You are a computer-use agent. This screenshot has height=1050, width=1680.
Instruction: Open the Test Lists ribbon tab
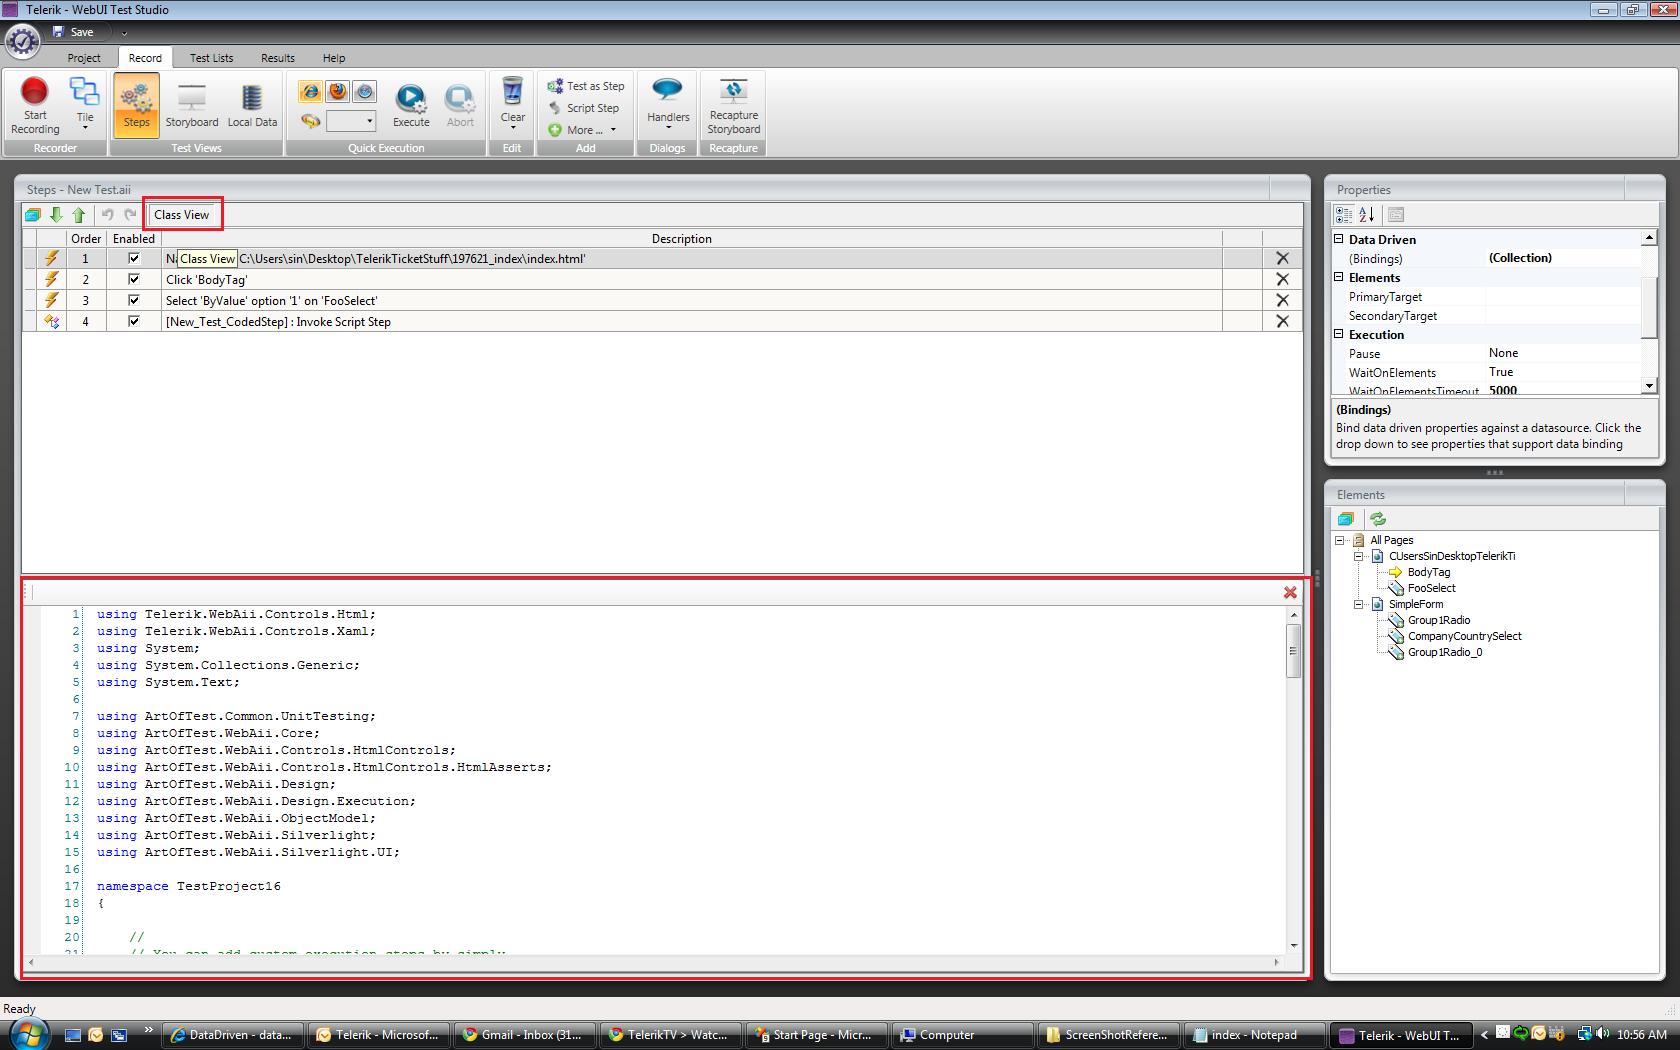pyautogui.click(x=212, y=58)
